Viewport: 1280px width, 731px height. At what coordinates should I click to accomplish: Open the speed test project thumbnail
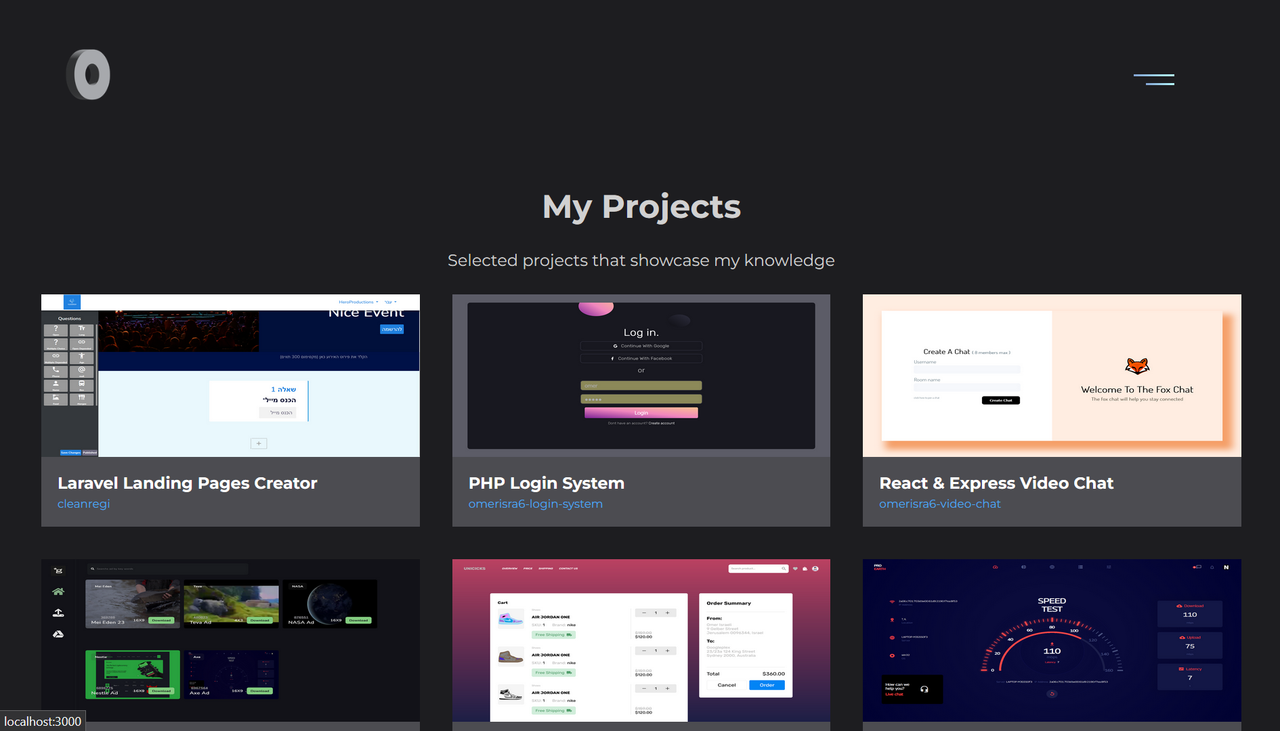coord(1052,640)
